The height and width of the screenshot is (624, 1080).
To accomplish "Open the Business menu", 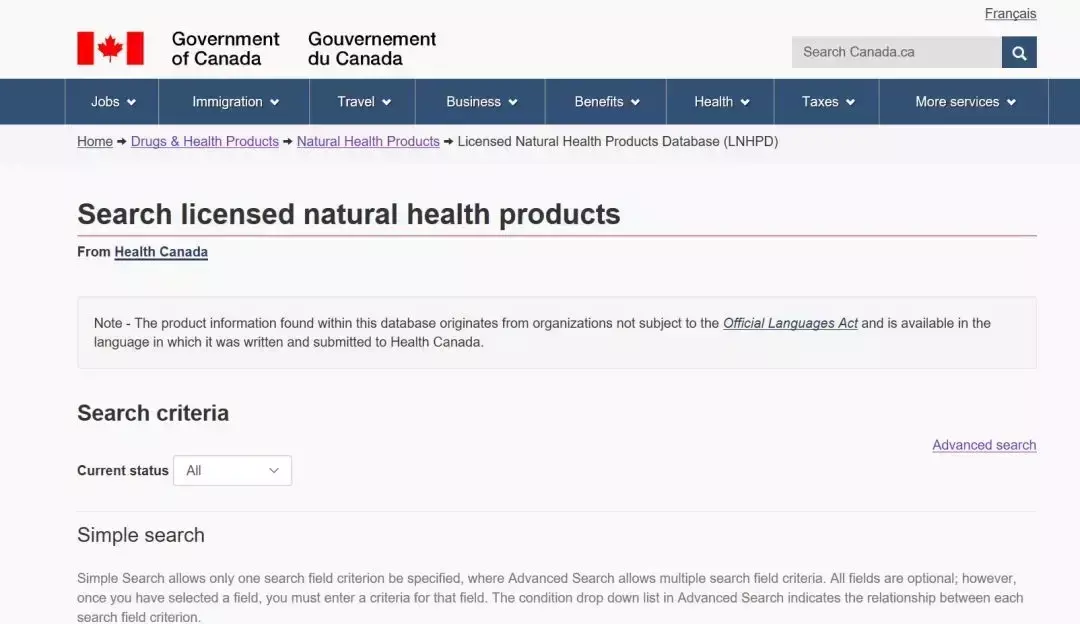I will click(480, 102).
